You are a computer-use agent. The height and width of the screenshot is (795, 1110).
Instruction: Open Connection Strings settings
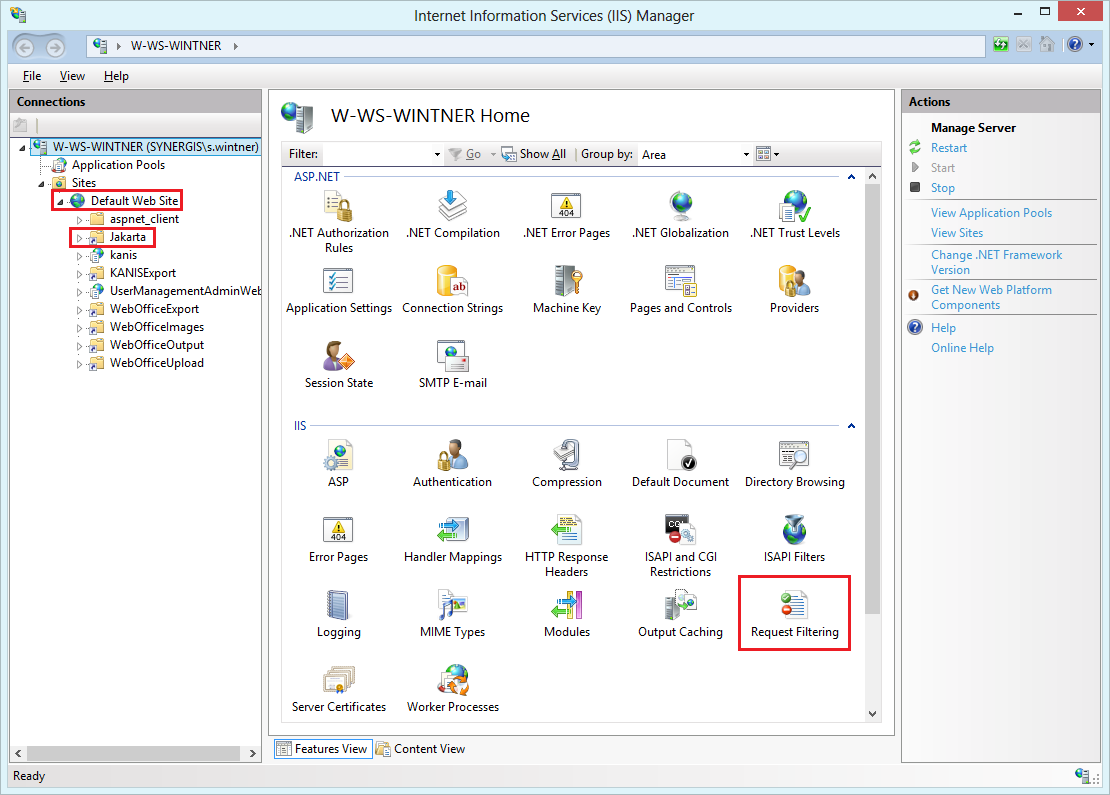(452, 290)
